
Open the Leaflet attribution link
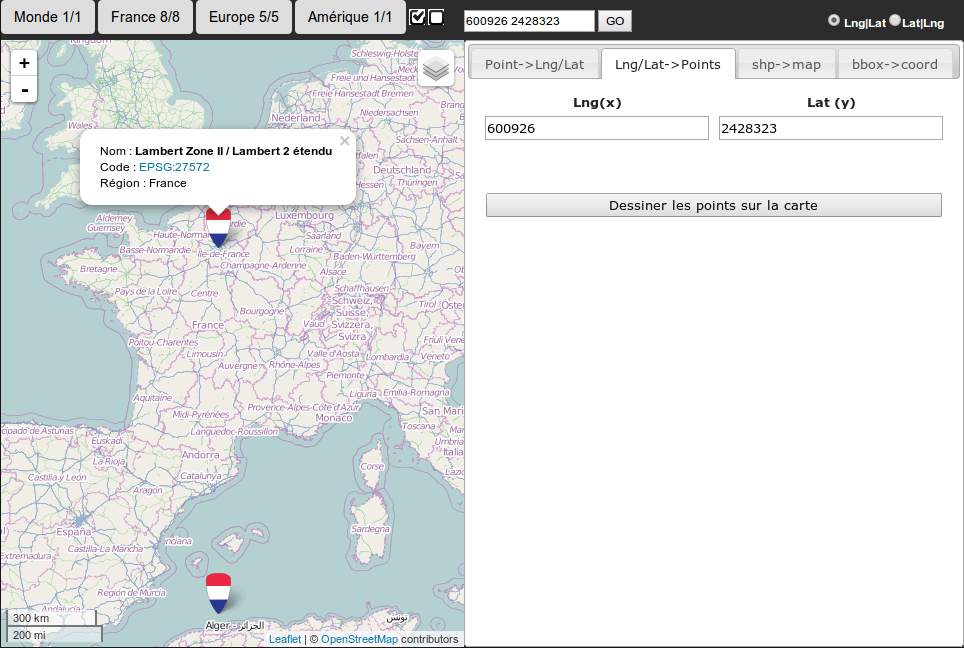(x=285, y=639)
